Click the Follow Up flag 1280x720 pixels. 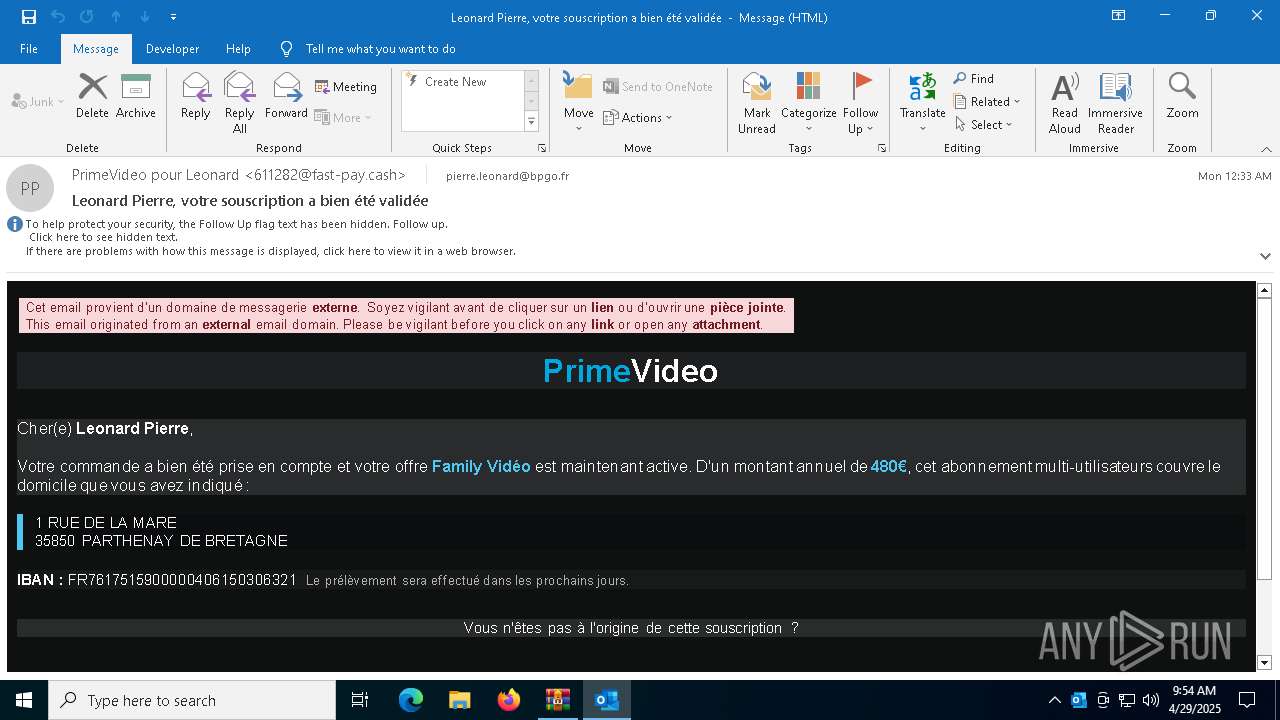click(x=860, y=103)
